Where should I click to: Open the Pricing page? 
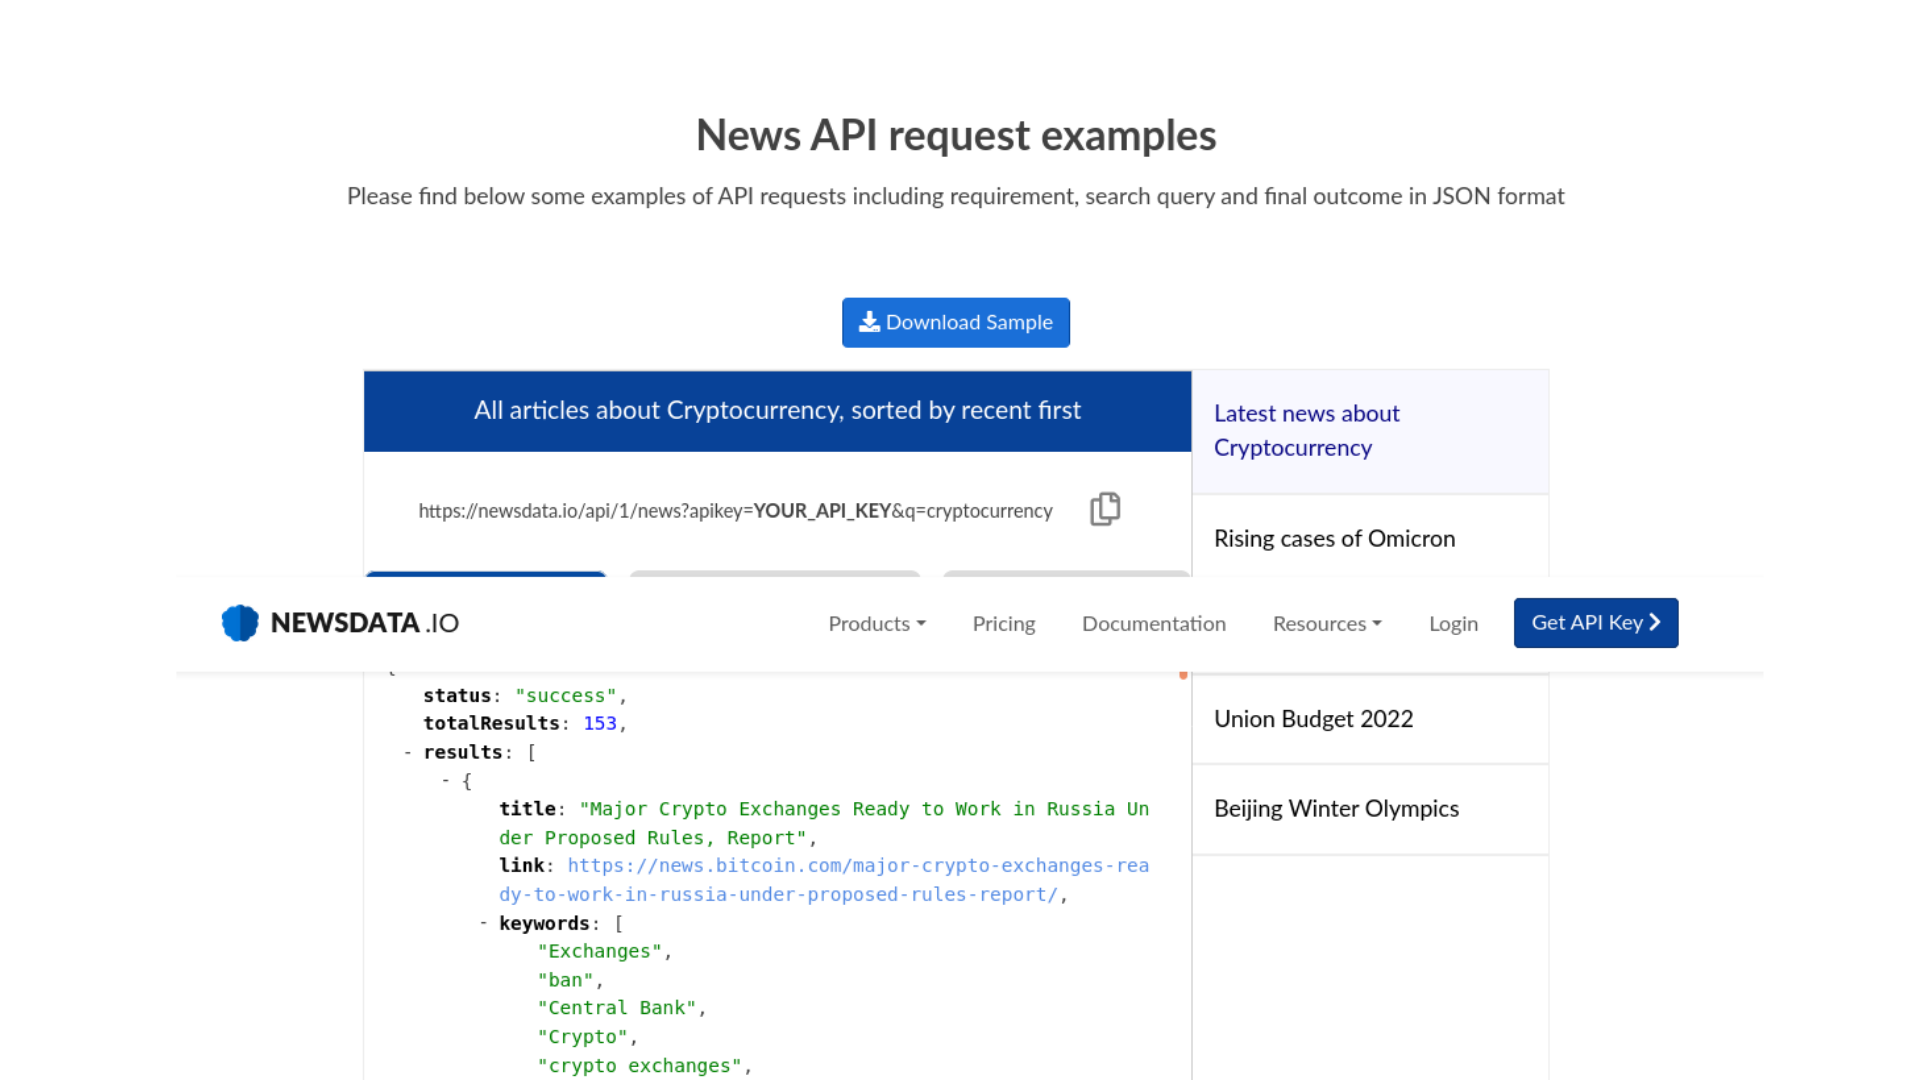point(1003,623)
